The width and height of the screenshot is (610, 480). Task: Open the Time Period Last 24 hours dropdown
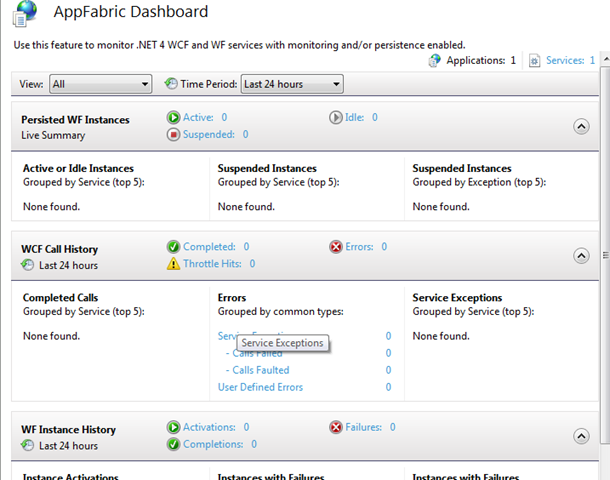292,84
